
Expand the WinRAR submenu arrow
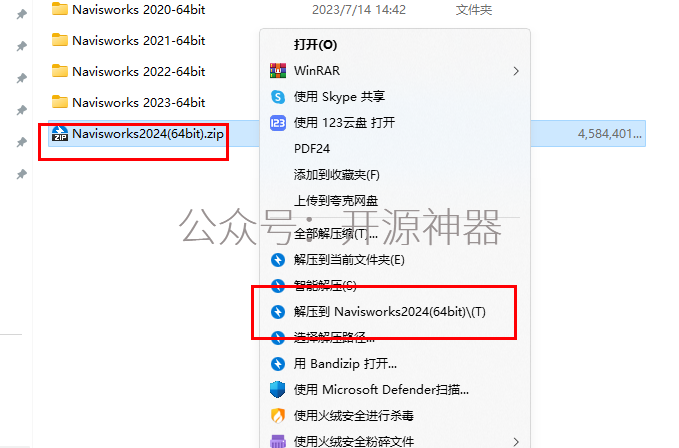click(x=516, y=71)
